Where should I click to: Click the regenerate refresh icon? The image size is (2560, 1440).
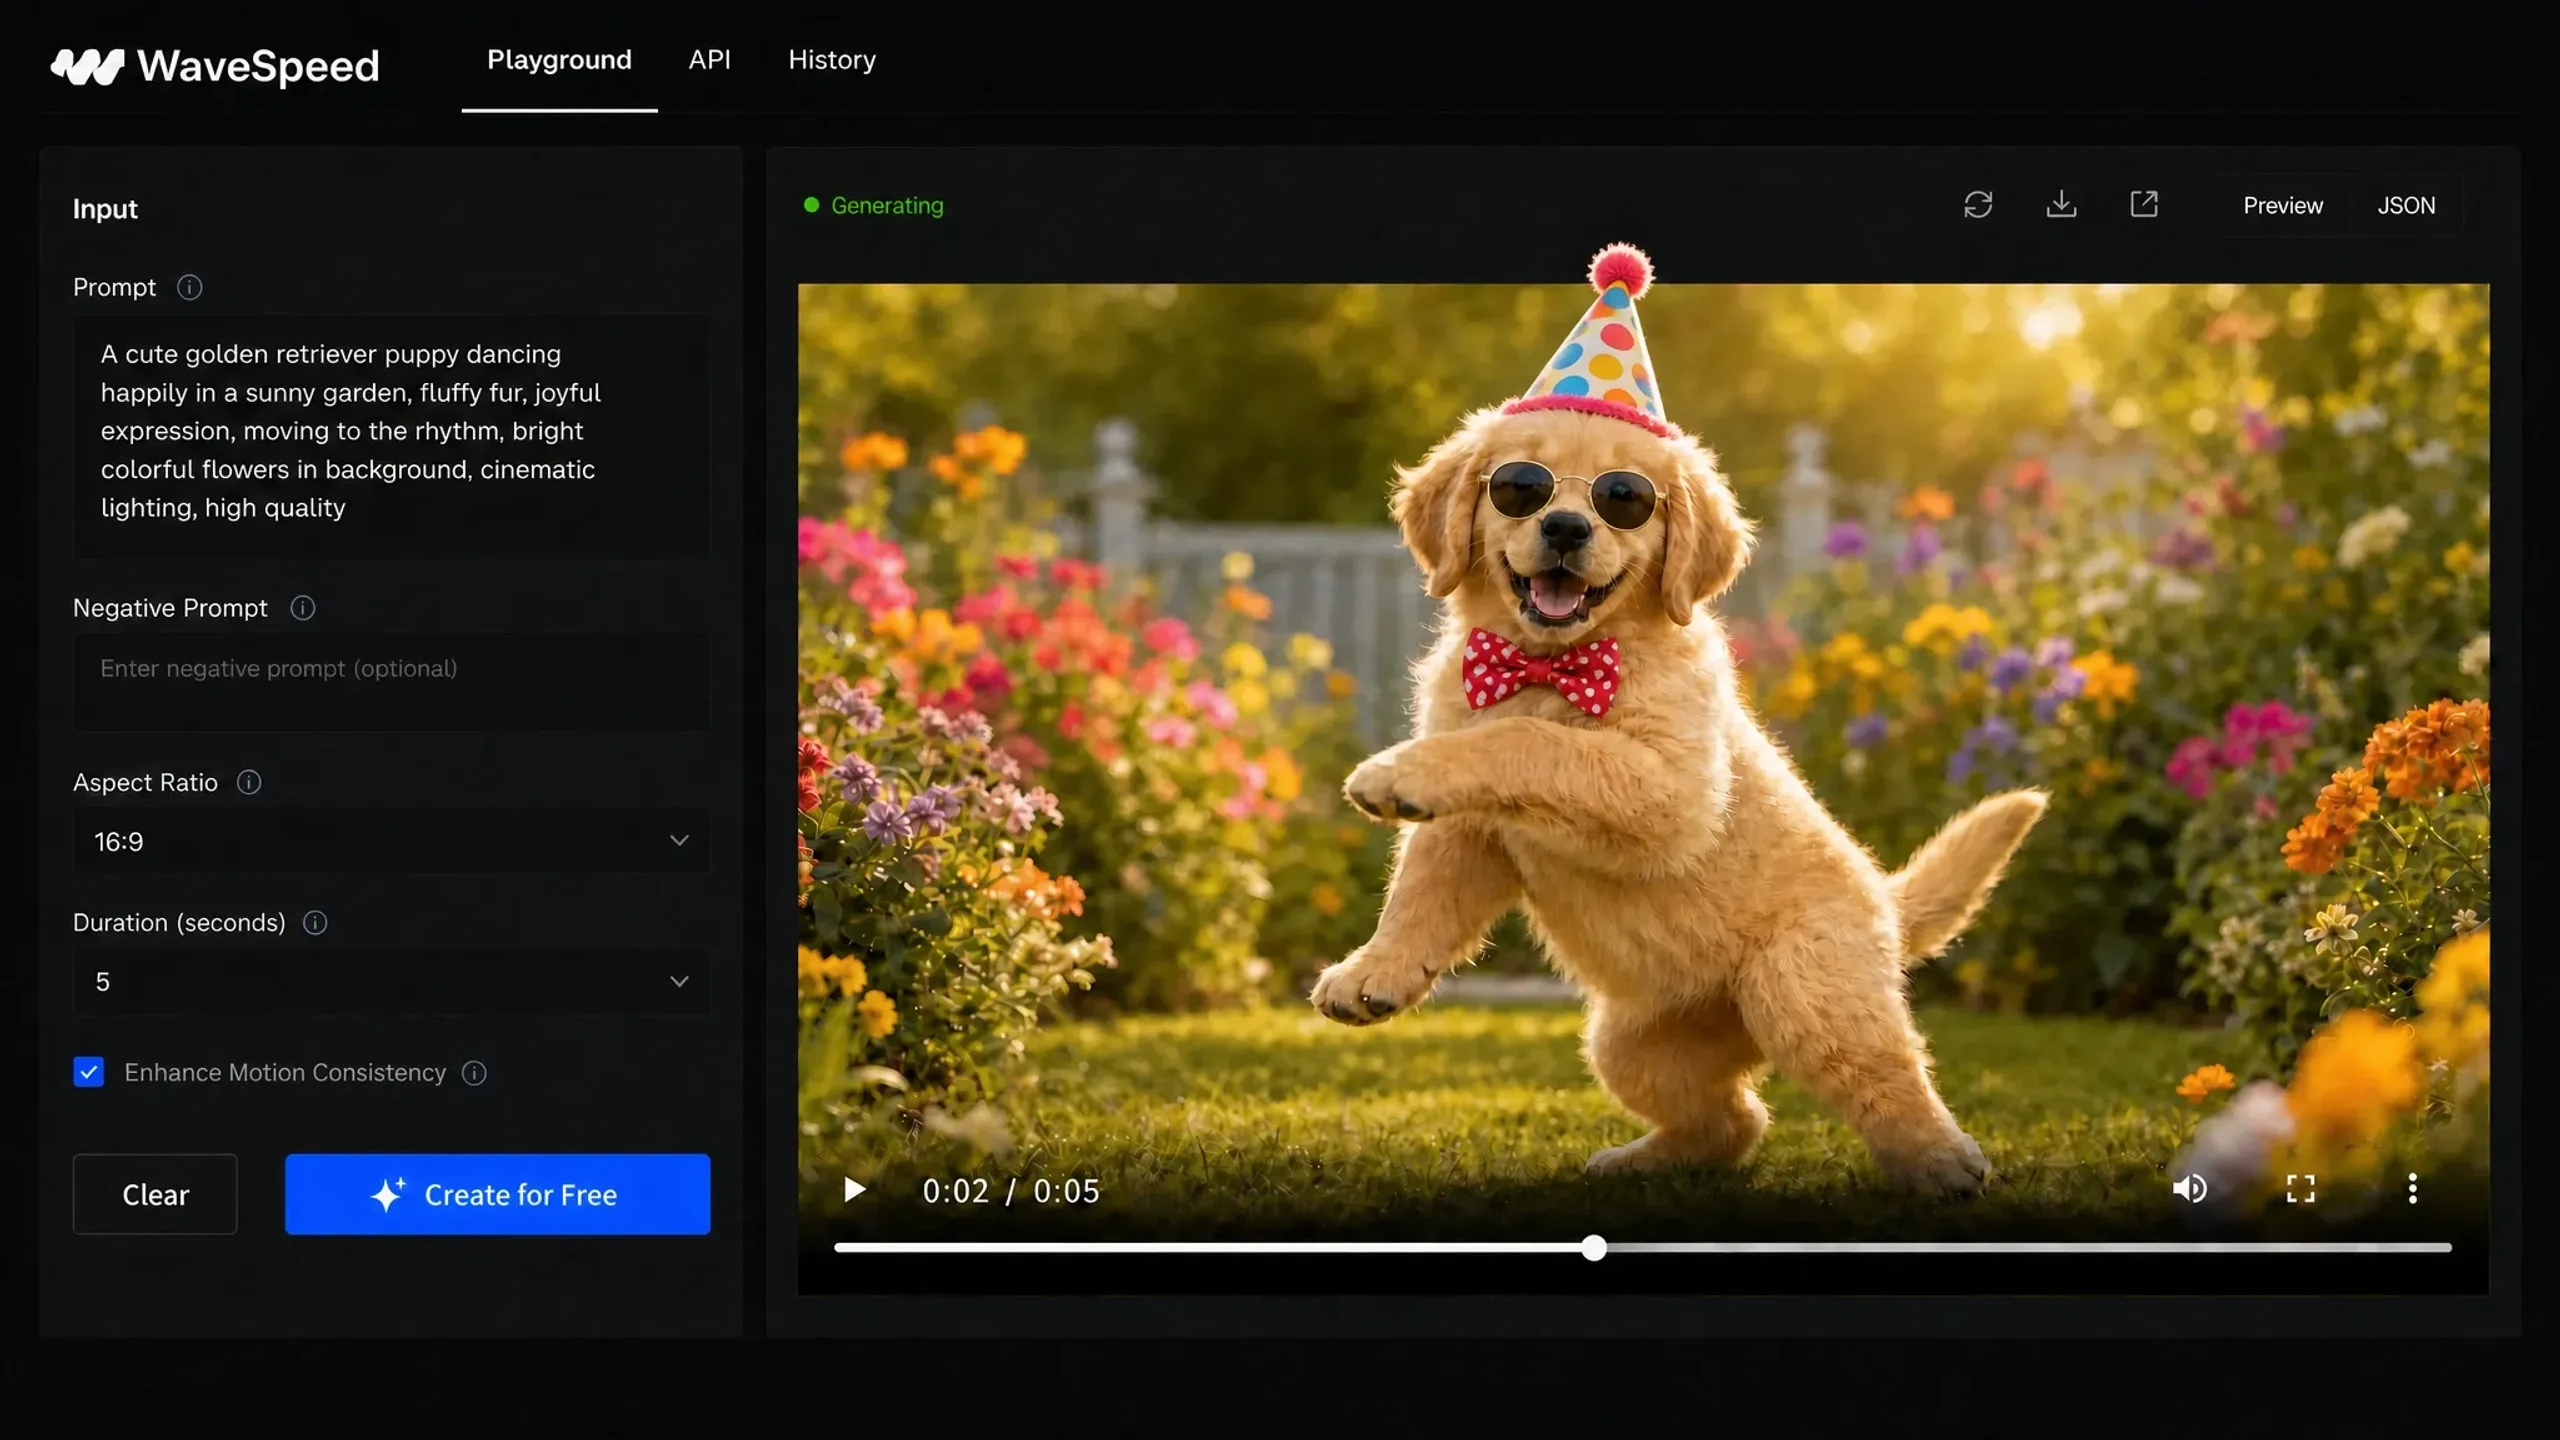click(x=1978, y=205)
